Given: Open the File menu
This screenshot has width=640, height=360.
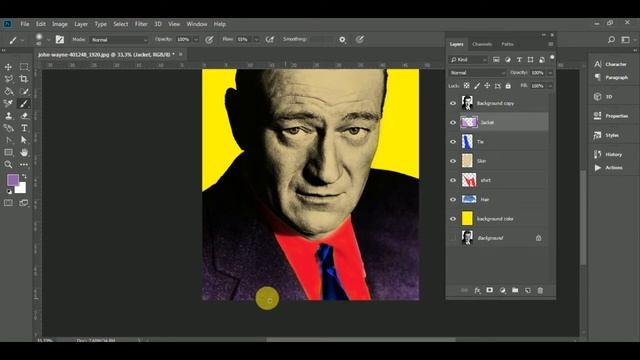Looking at the screenshot, I should [x=25, y=24].
